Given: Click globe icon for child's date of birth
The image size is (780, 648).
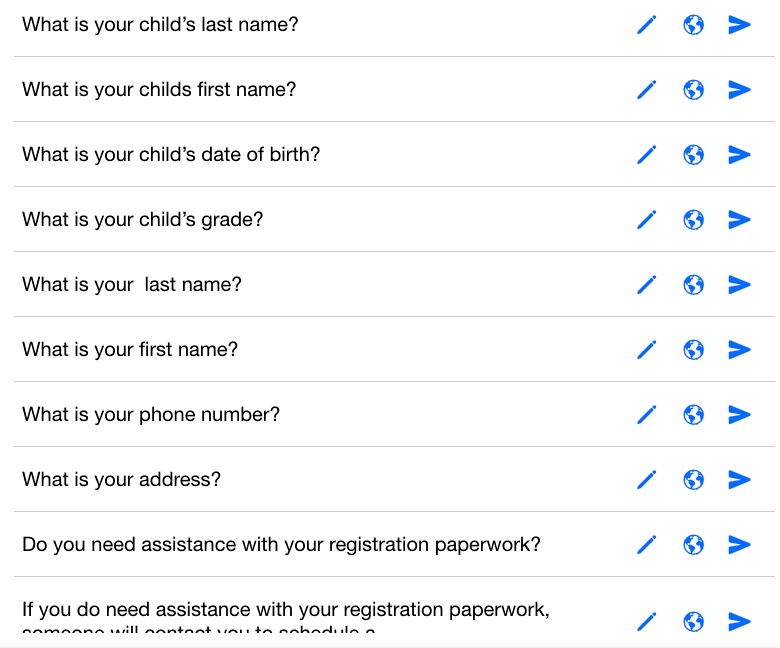Looking at the screenshot, I should tap(693, 155).
